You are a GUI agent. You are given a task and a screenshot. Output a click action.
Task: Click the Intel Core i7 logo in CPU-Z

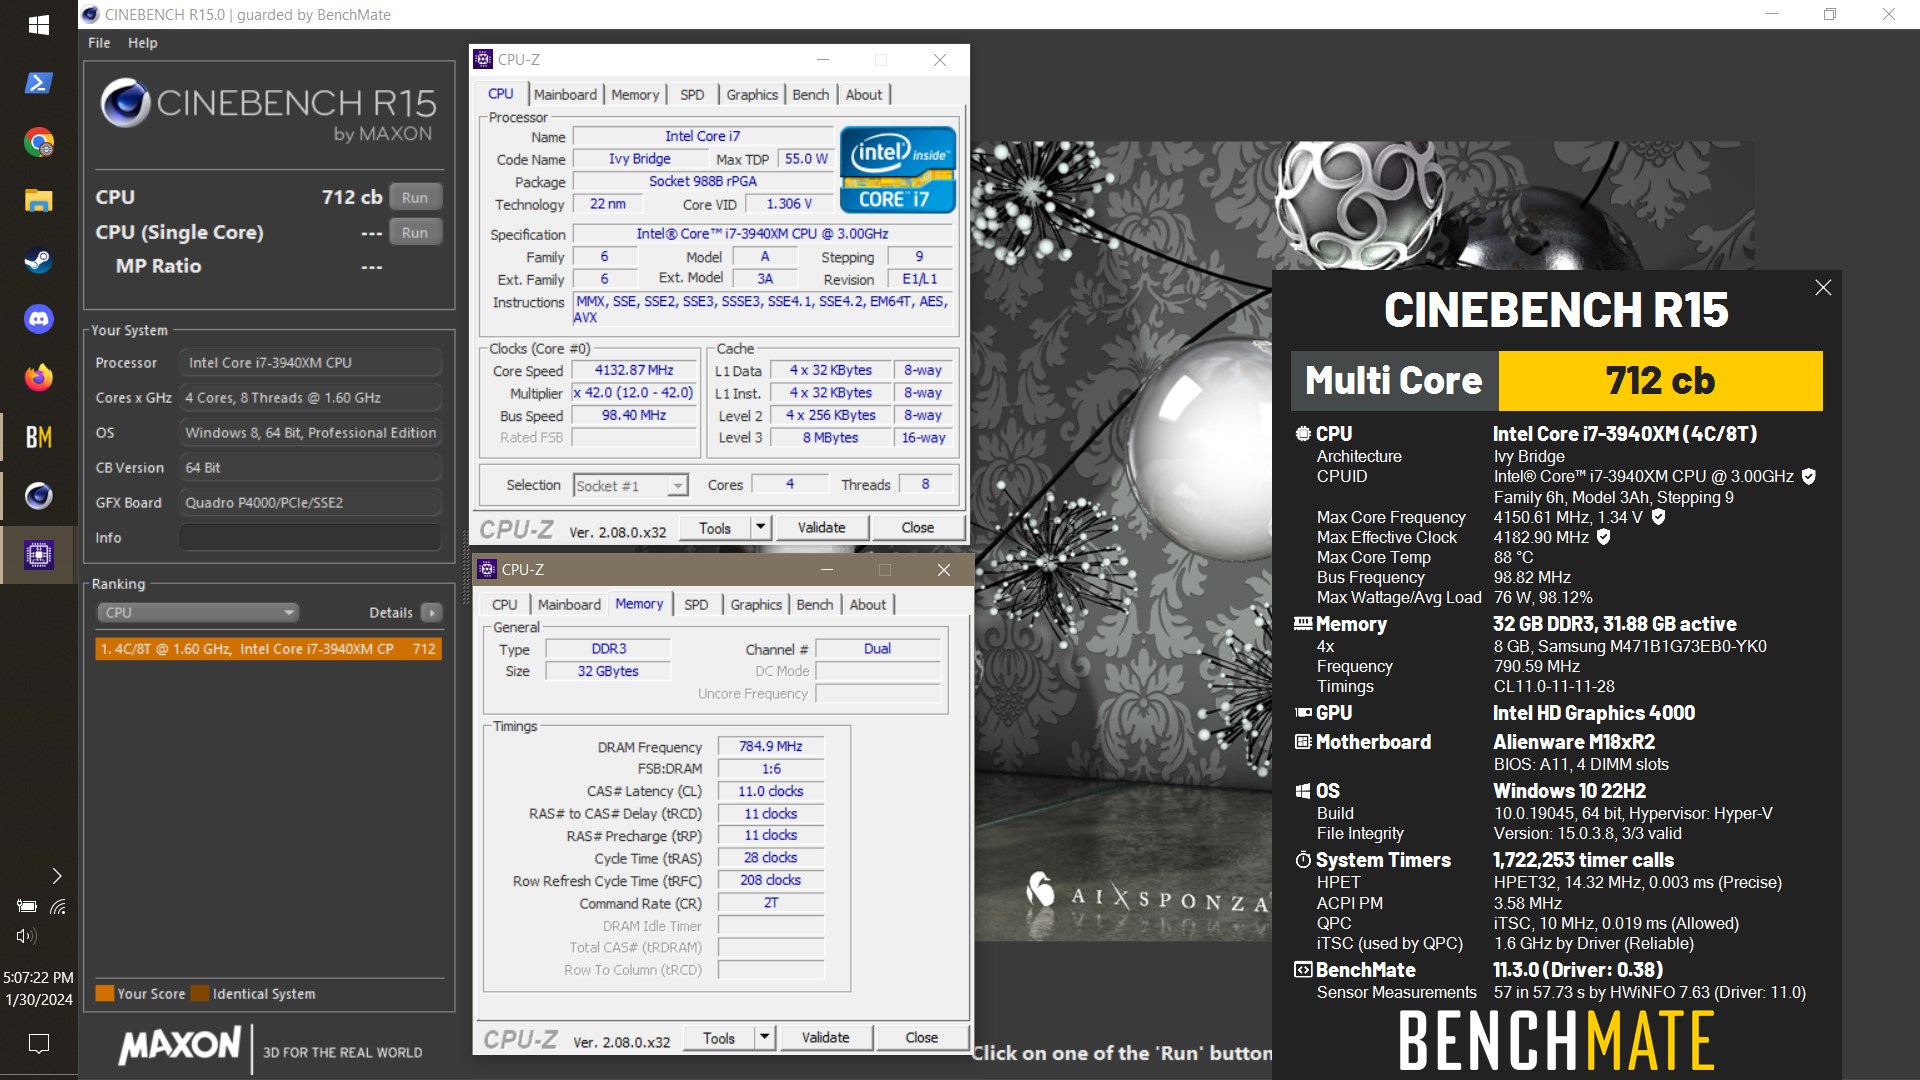(x=897, y=169)
